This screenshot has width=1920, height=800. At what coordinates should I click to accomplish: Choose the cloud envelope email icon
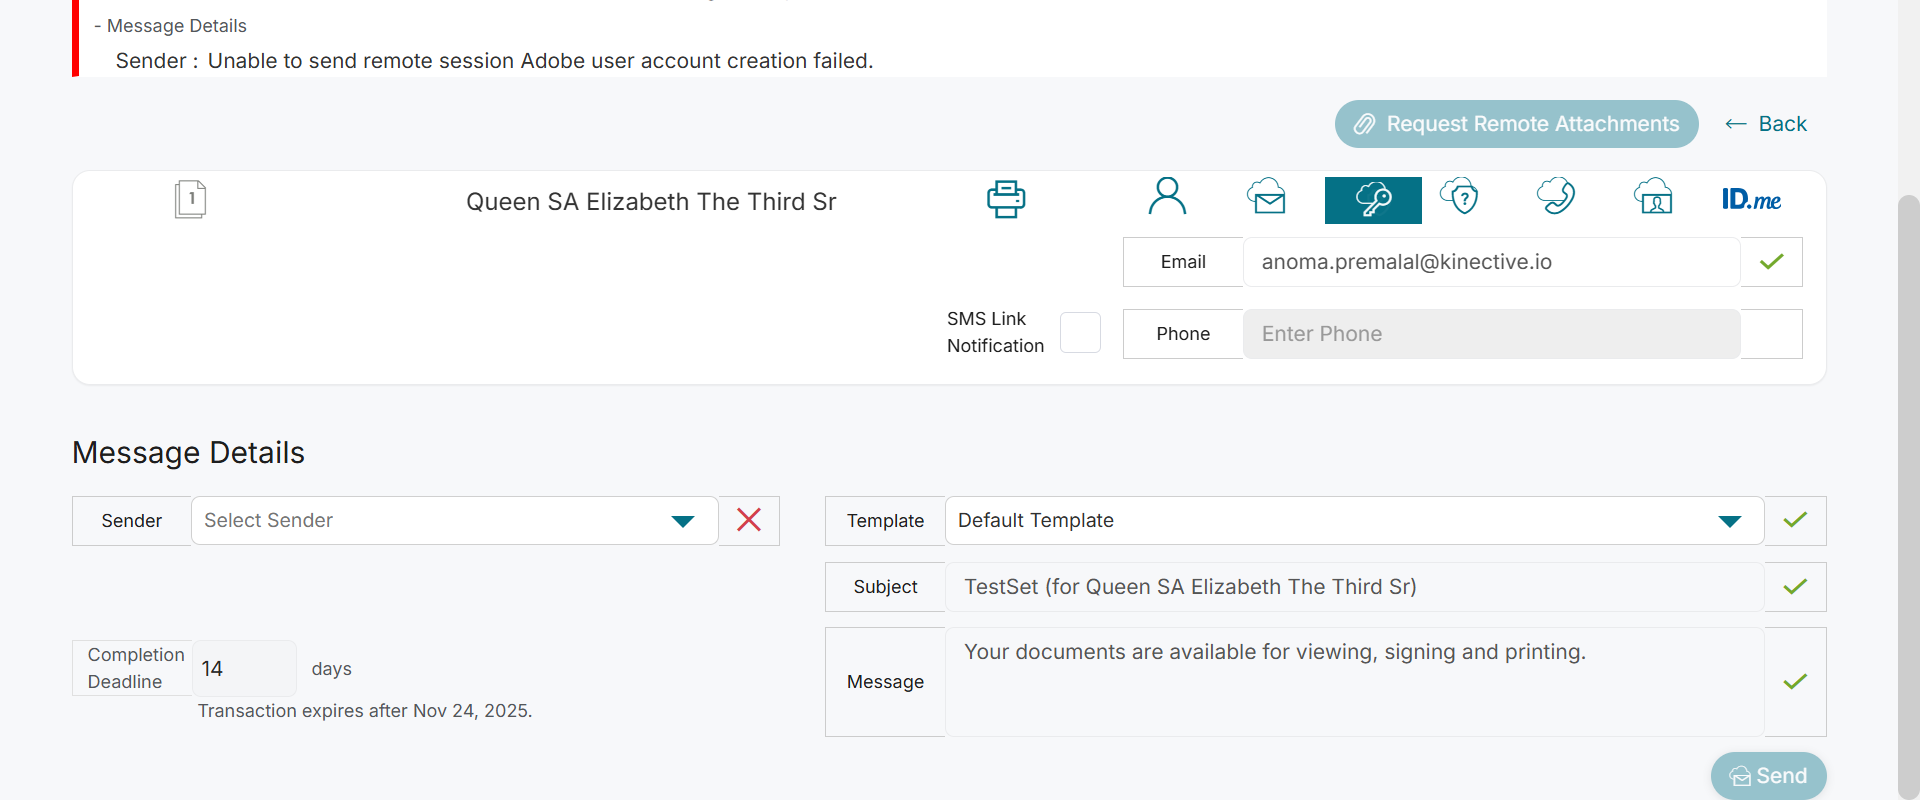pyautogui.click(x=1267, y=197)
